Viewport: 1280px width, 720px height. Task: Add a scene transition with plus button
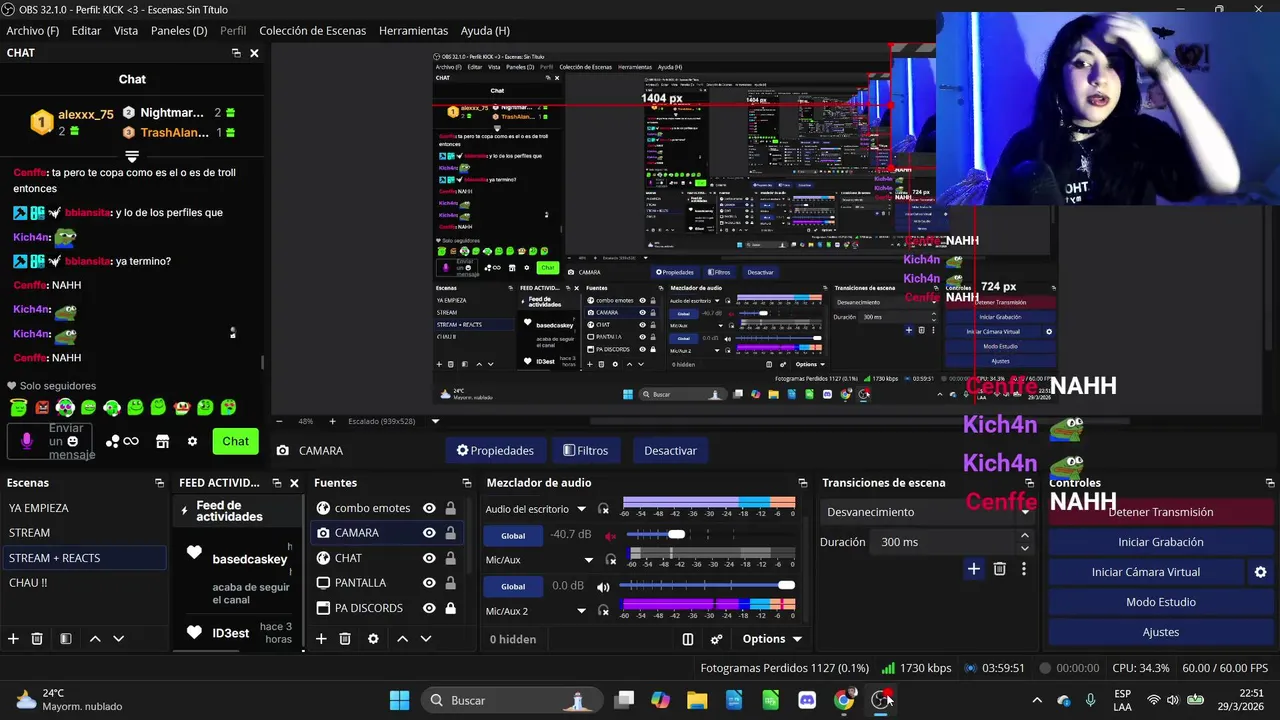coord(974,569)
